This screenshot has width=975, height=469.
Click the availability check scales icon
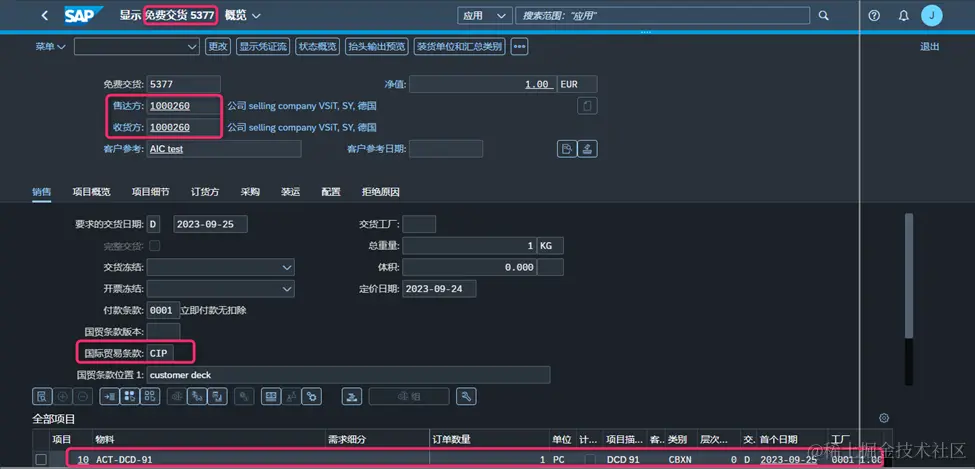click(x=177, y=396)
